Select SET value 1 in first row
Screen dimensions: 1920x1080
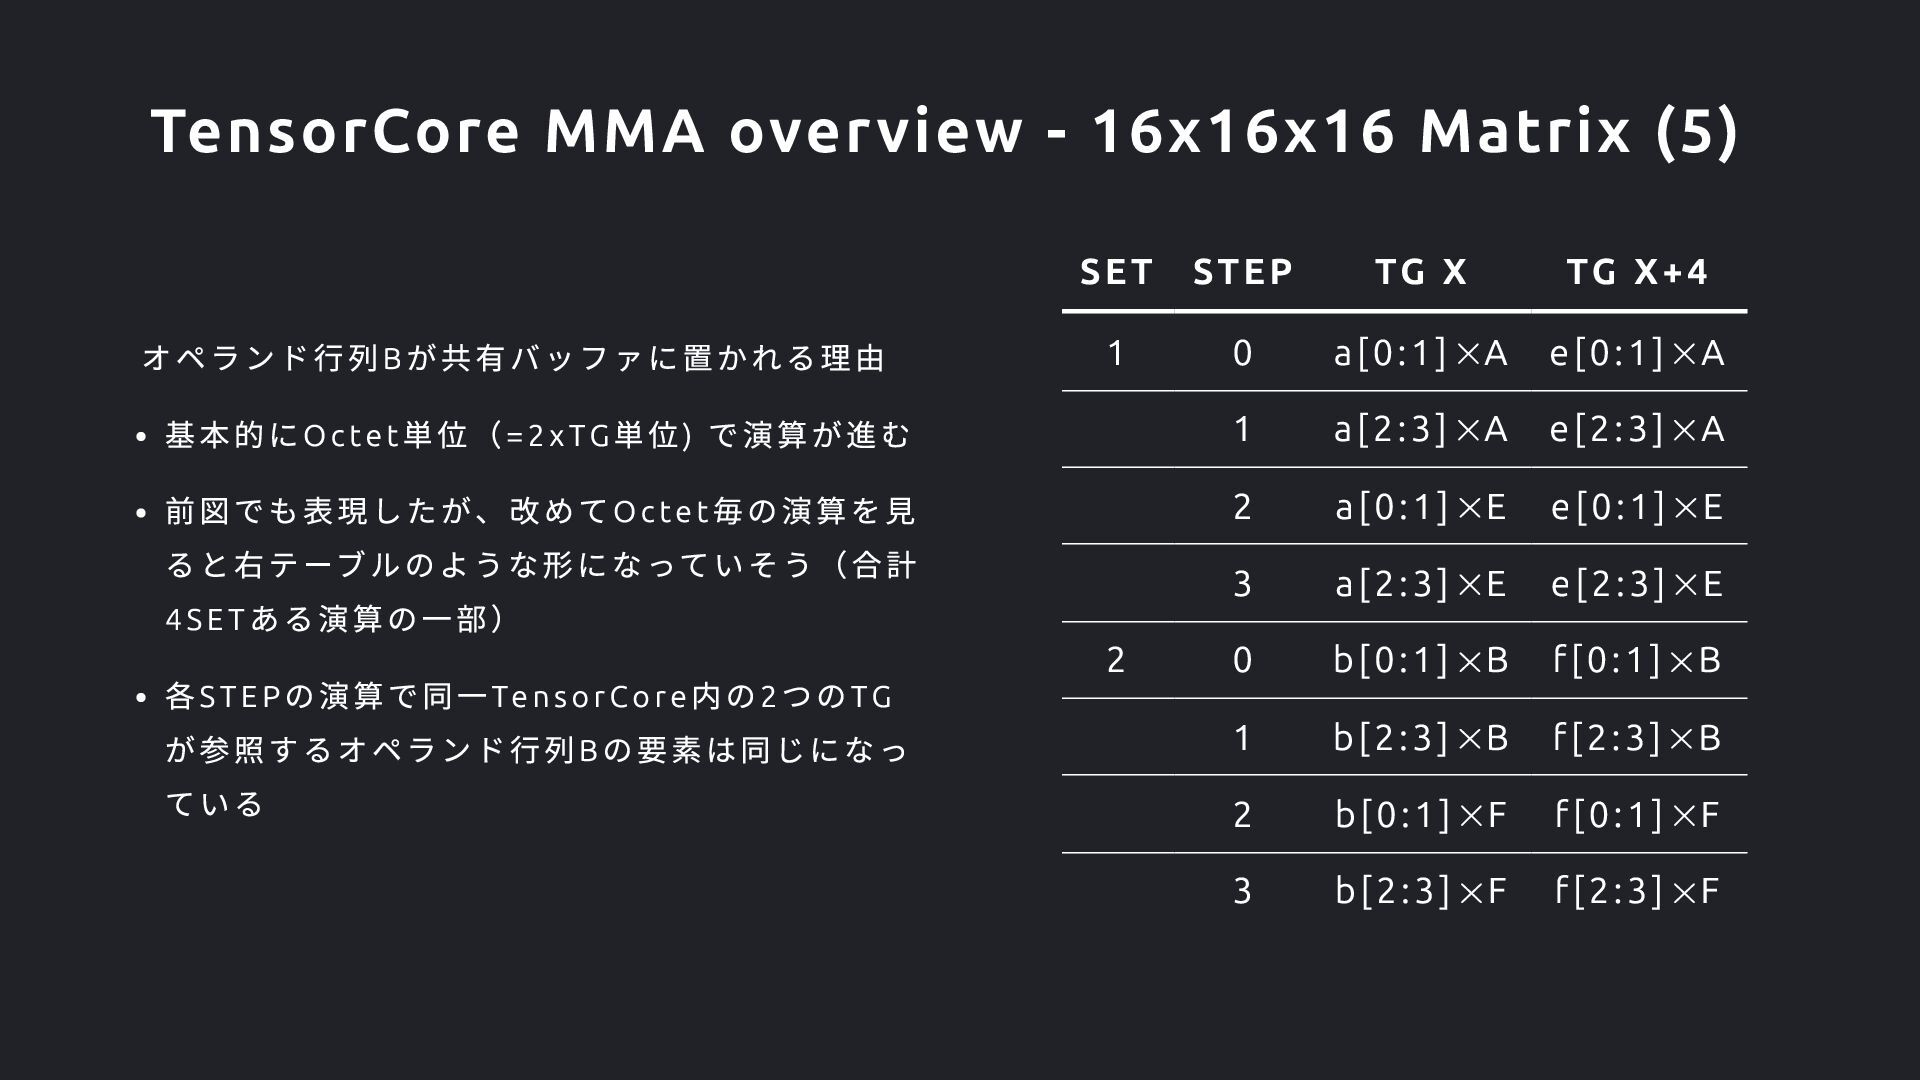1116,353
